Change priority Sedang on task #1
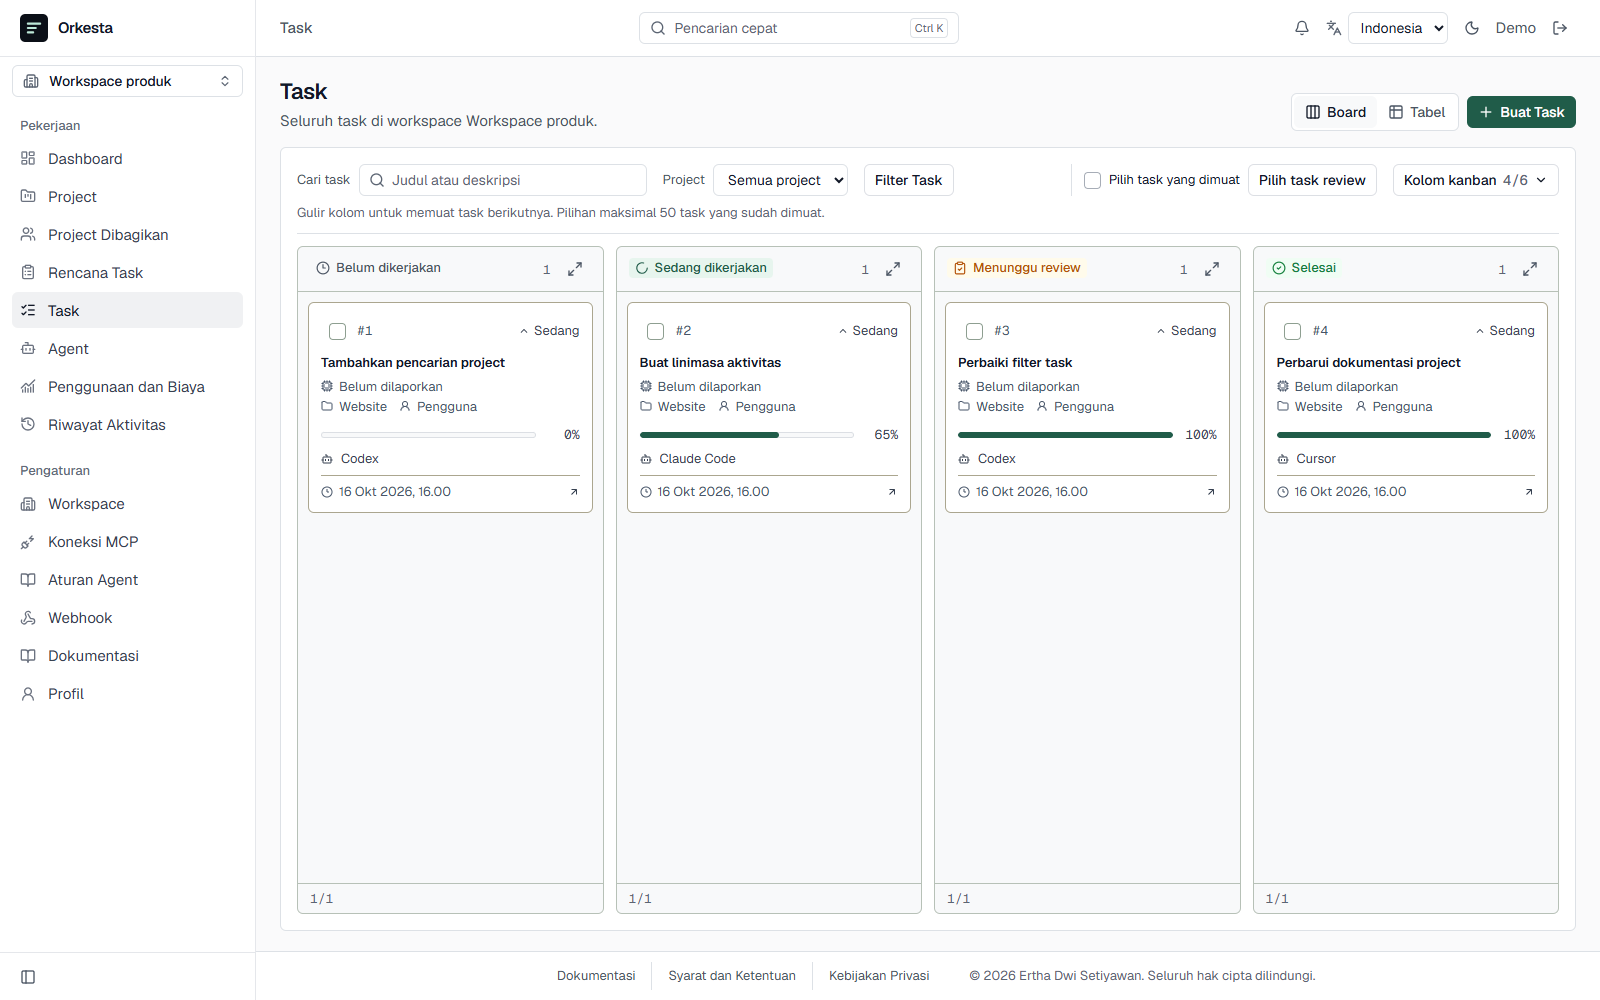This screenshot has width=1600, height=1000. pyautogui.click(x=549, y=331)
